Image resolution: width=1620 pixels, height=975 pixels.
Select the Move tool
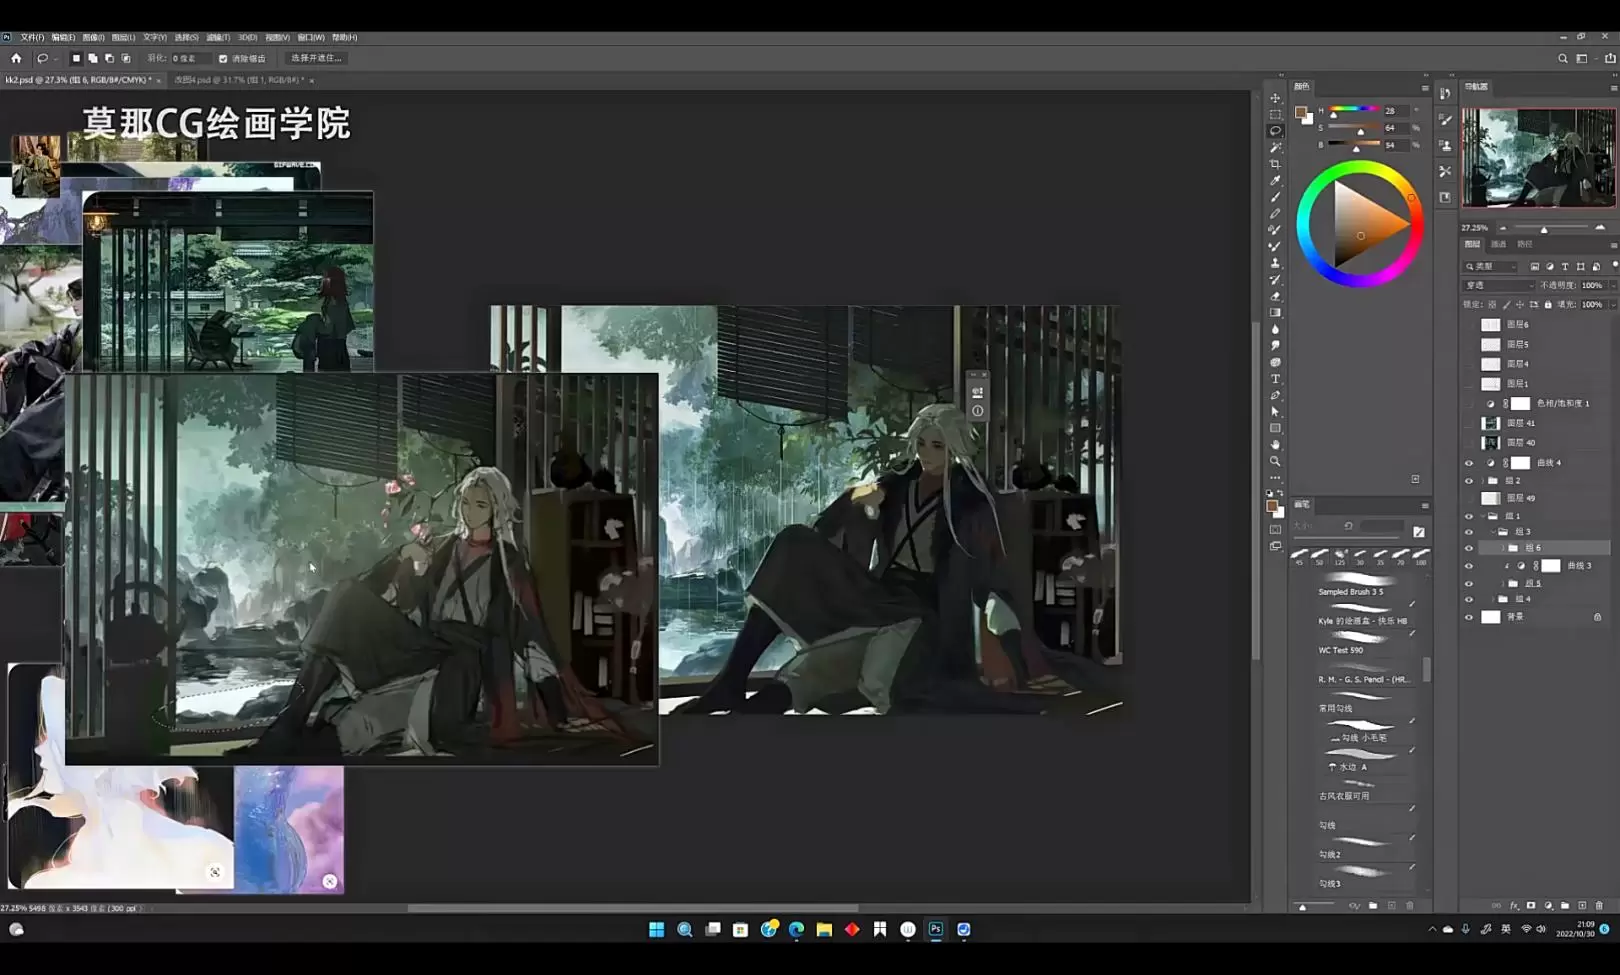[x=1275, y=98]
